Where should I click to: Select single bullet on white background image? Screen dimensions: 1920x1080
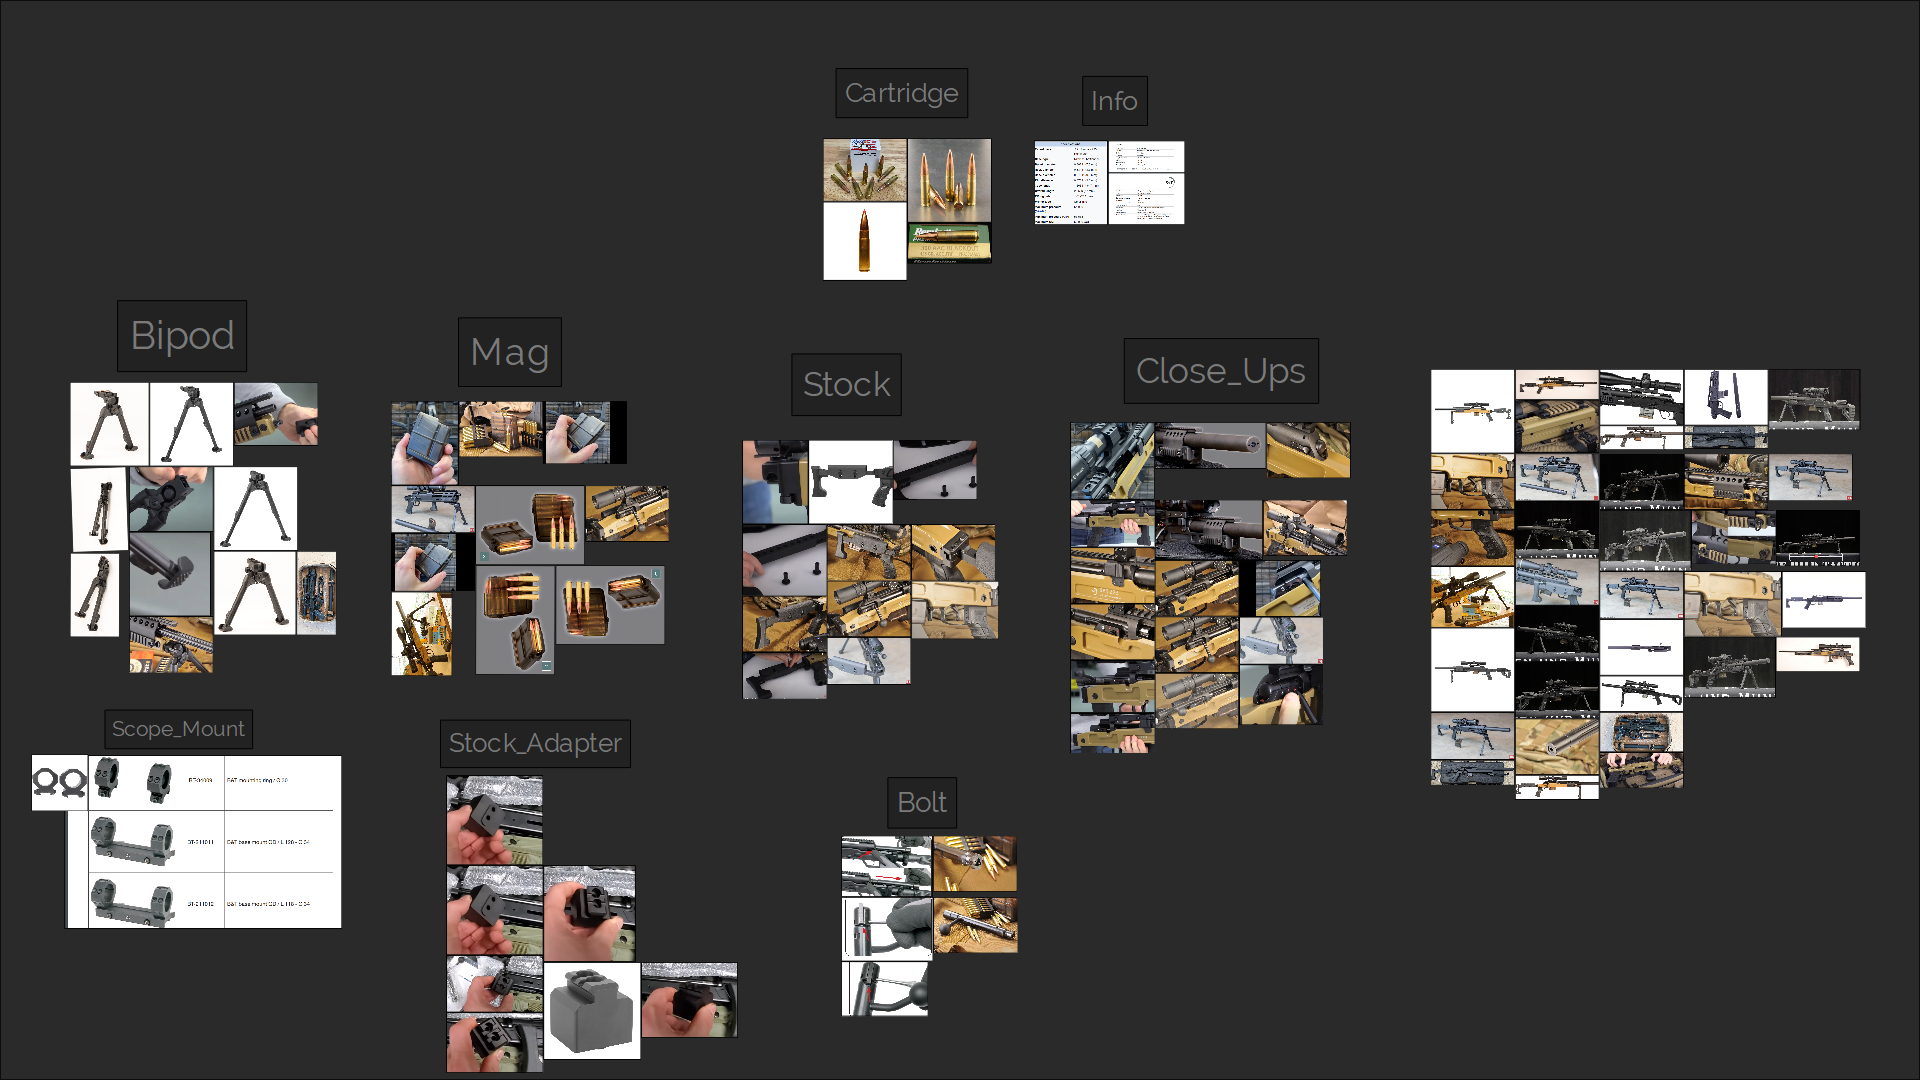coord(864,241)
